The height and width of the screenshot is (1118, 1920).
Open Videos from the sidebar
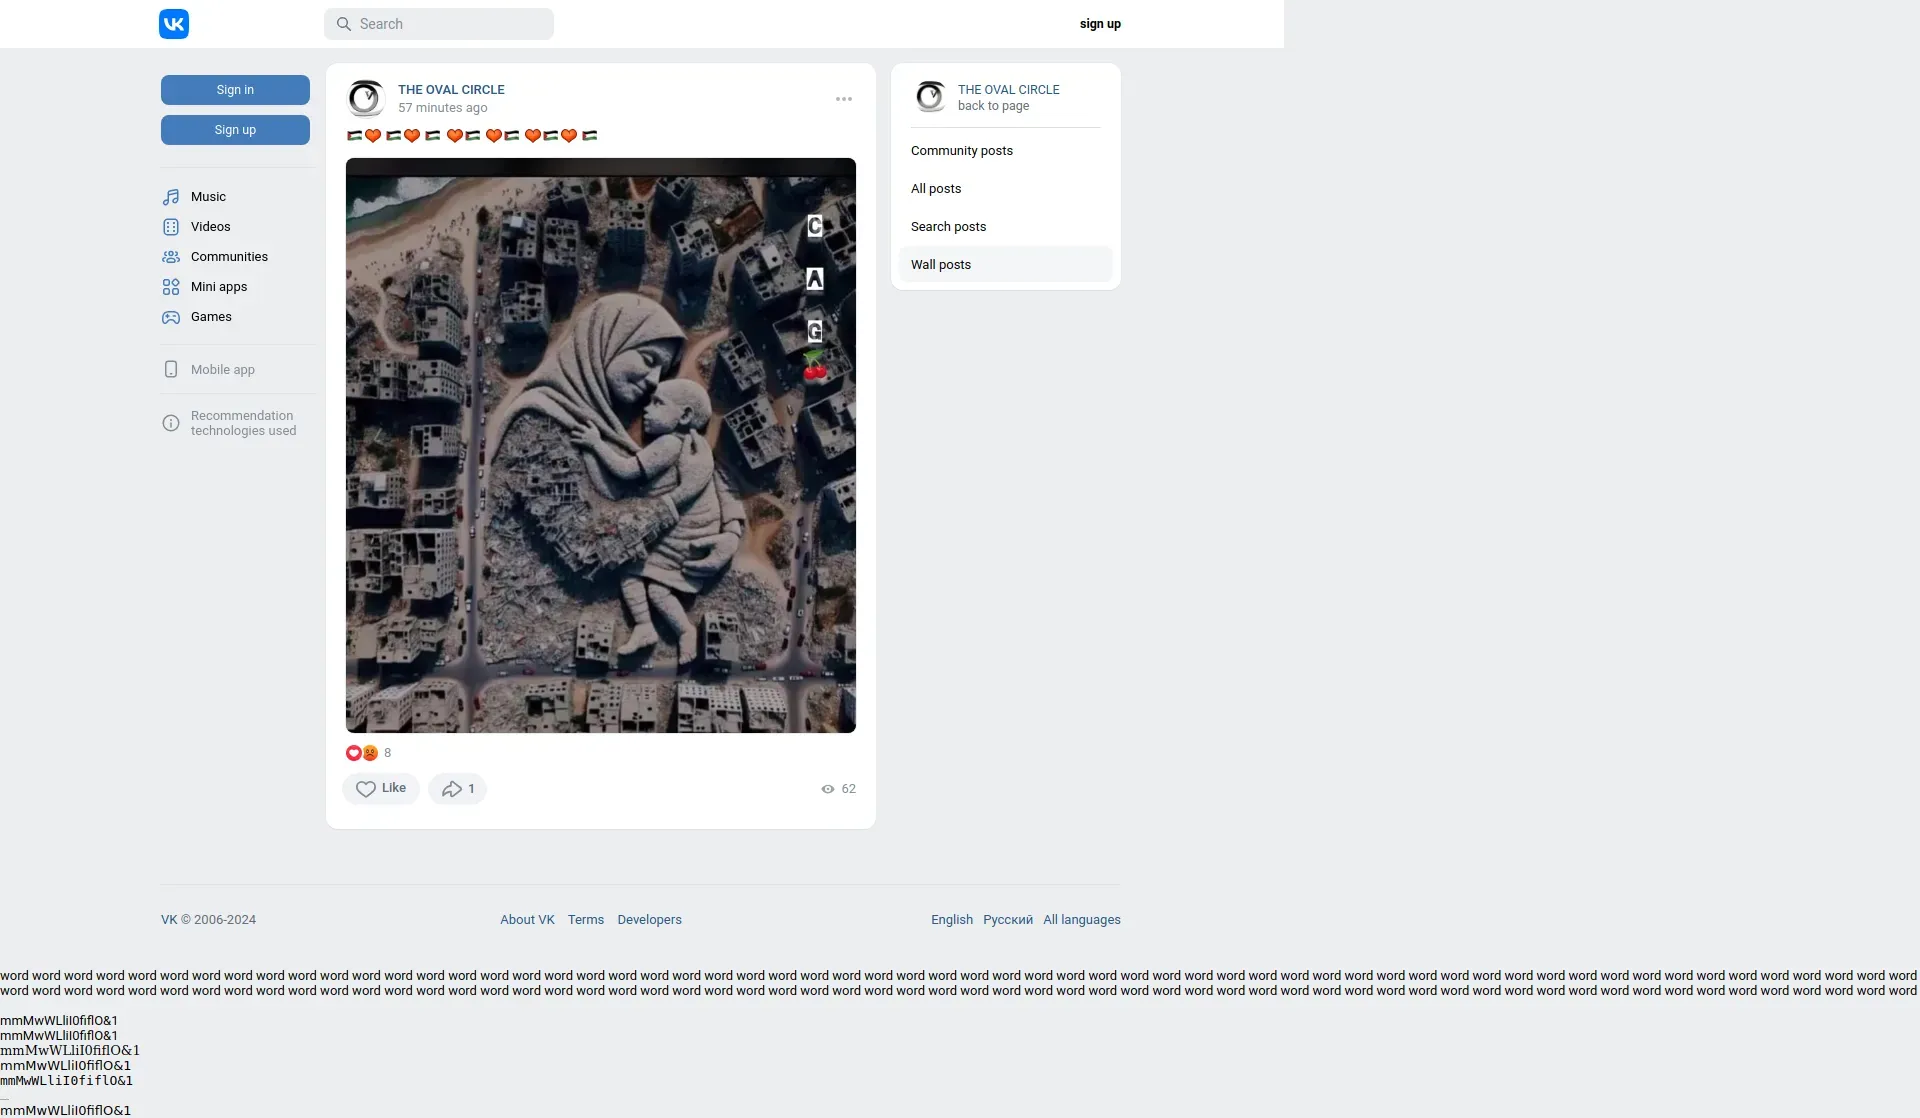[x=210, y=227]
